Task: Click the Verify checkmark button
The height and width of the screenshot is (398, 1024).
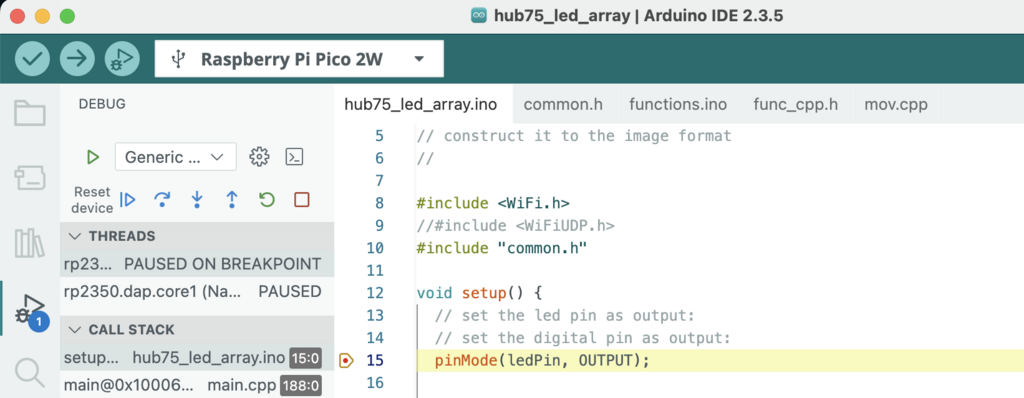Action: click(x=32, y=59)
